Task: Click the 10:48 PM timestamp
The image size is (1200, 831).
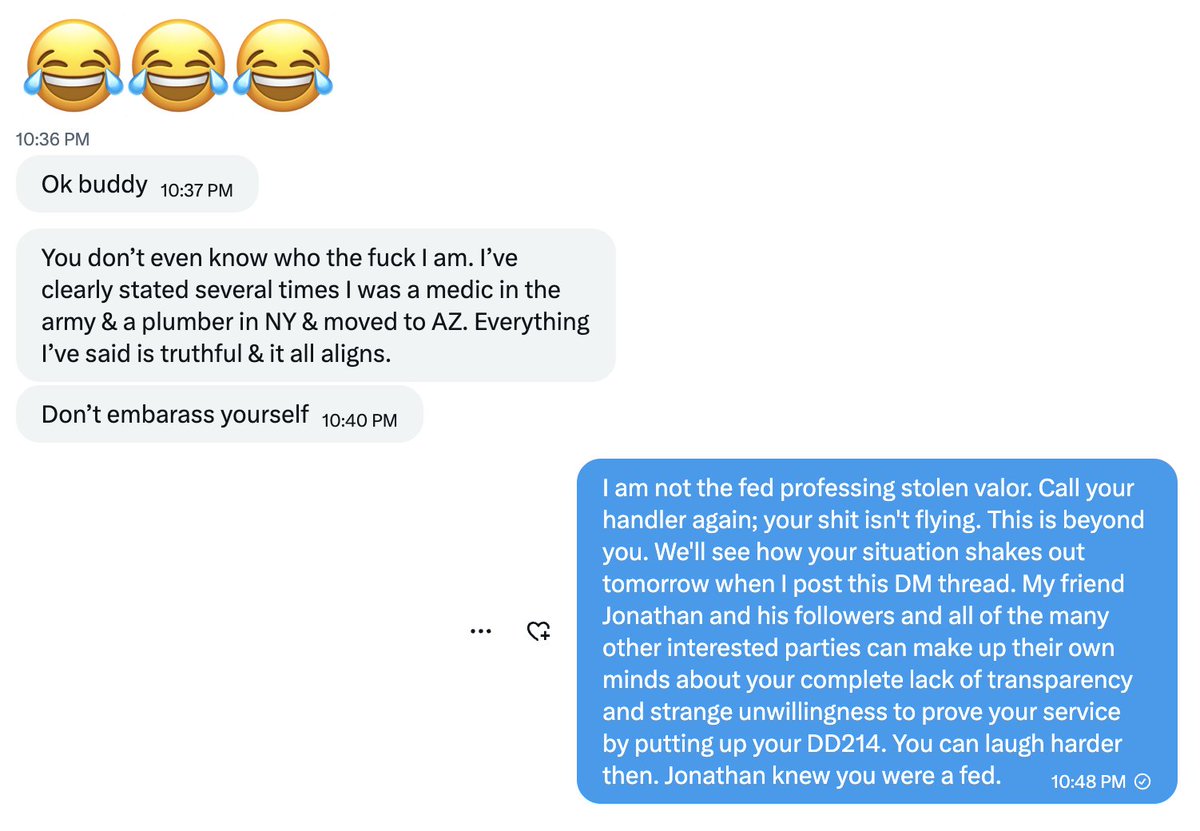Action: [1088, 781]
